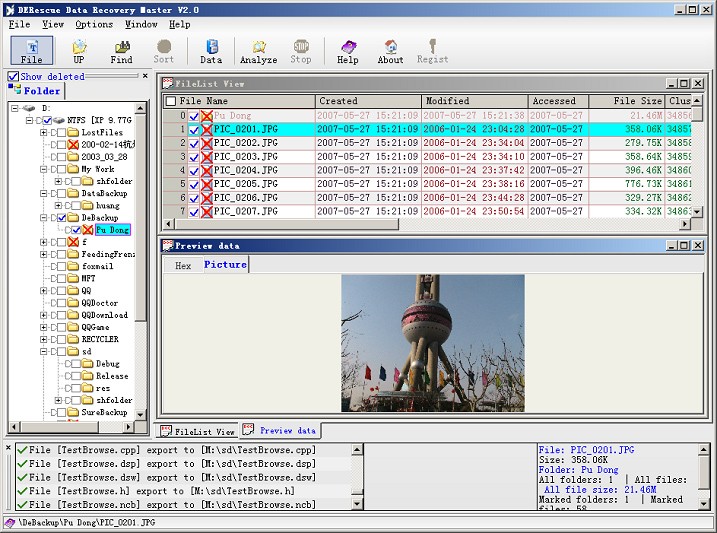Uncheck the PIC_0201.JPG checkbox

194,130
